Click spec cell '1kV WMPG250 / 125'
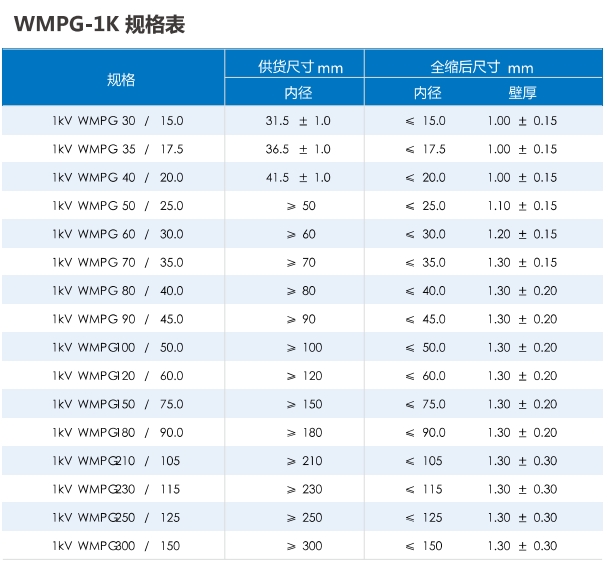 116,517
